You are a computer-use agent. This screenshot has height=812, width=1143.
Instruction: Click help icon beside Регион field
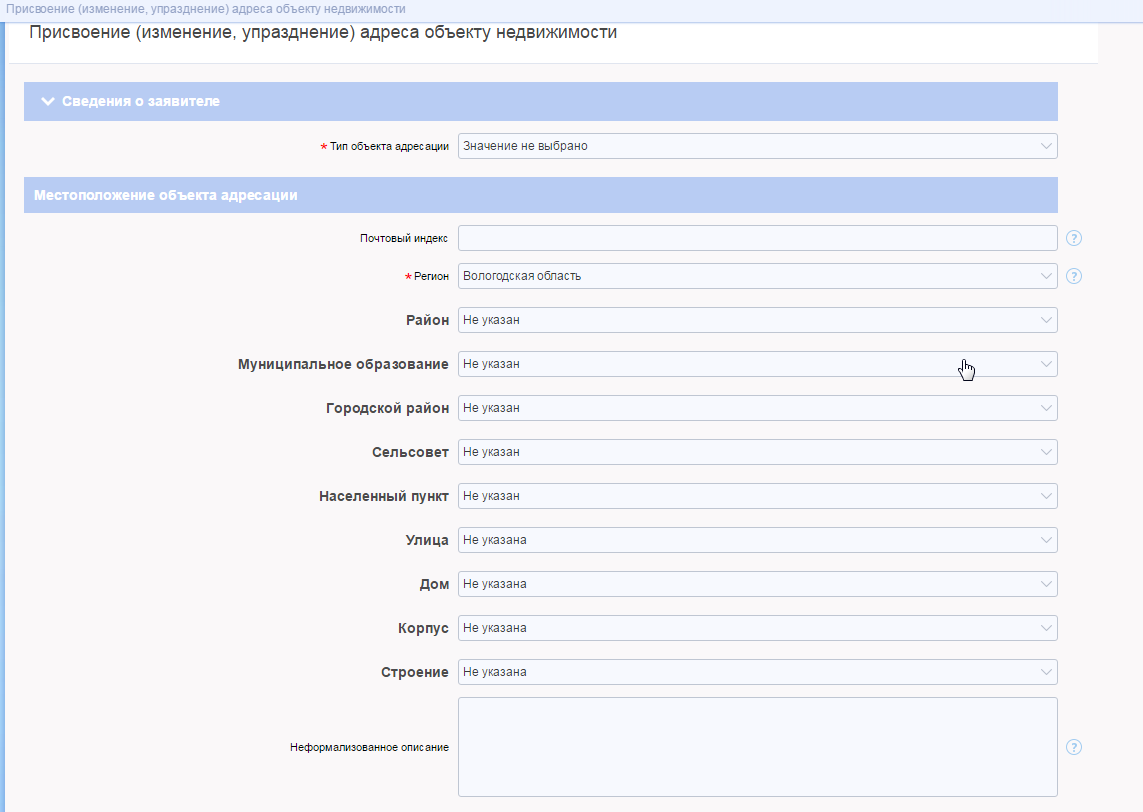tap(1074, 276)
